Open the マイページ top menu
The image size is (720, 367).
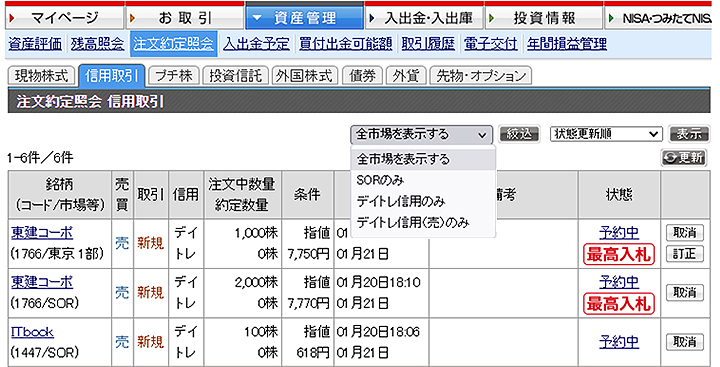pyautogui.click(x=64, y=17)
